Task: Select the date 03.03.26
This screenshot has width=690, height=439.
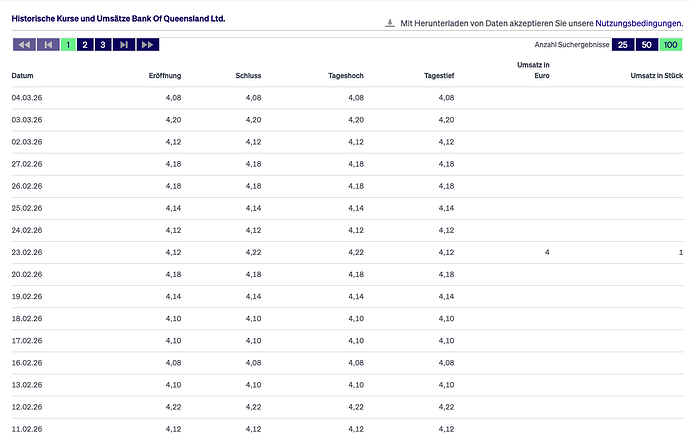Action: click(27, 120)
